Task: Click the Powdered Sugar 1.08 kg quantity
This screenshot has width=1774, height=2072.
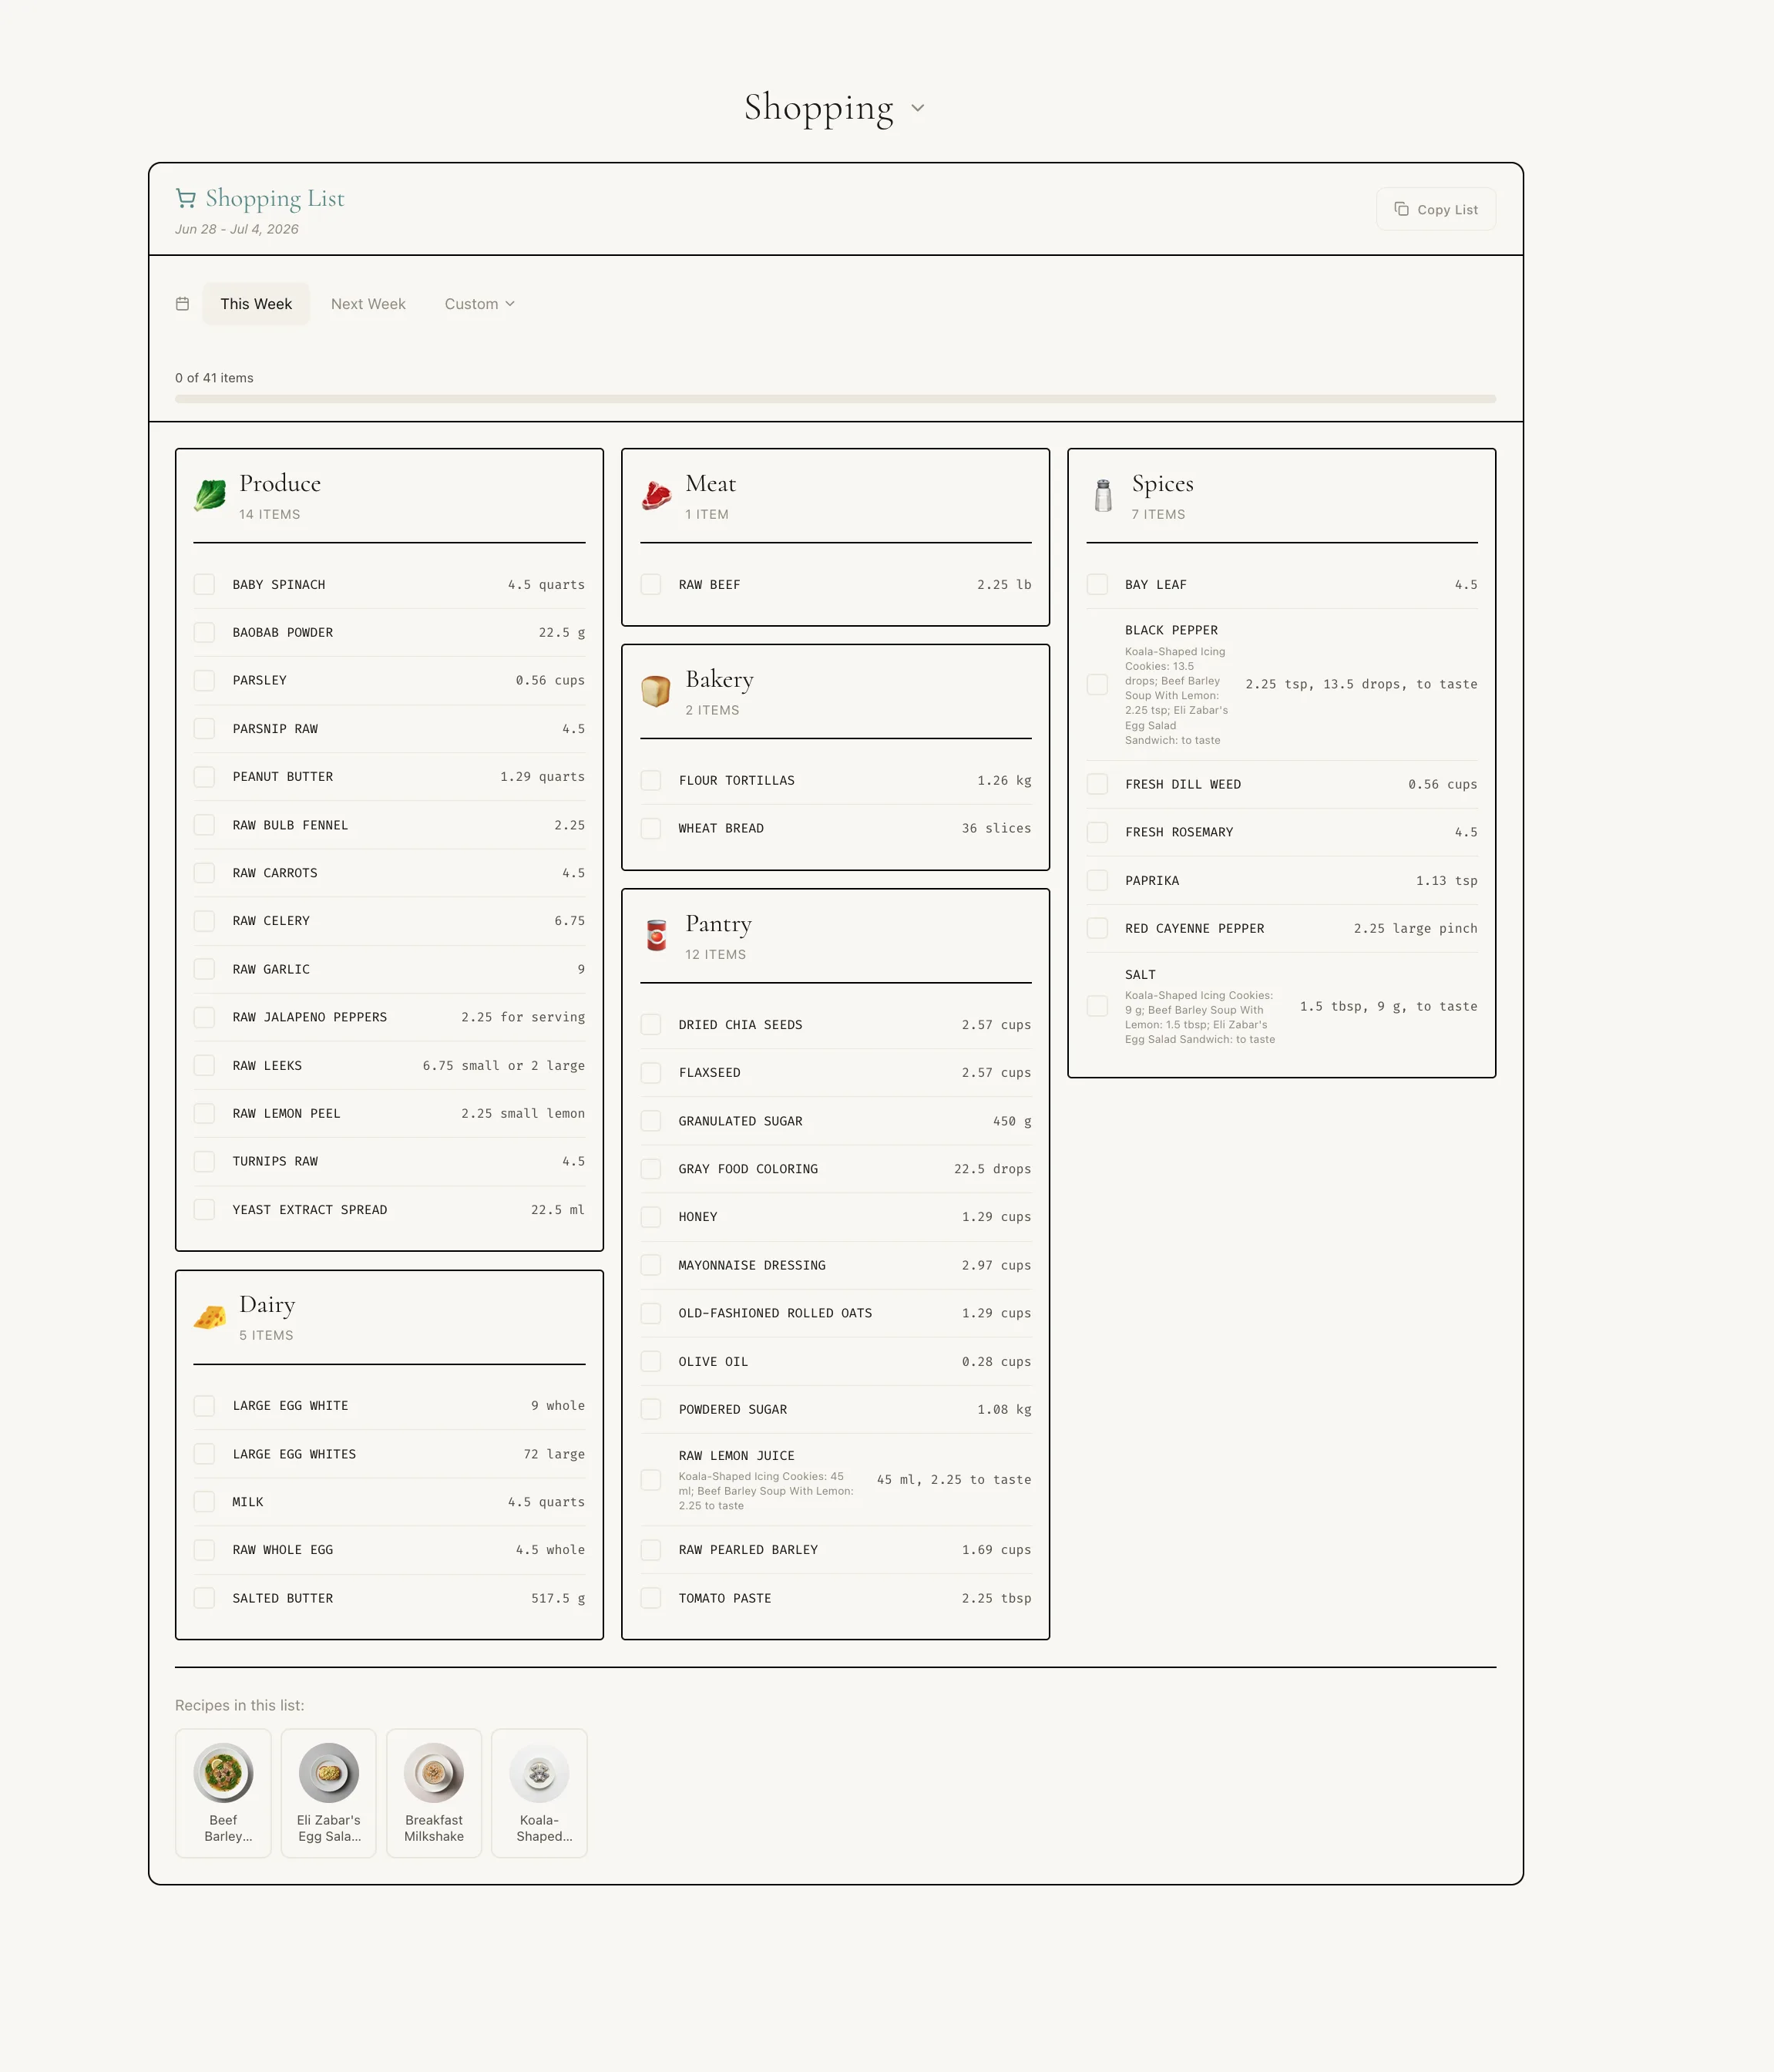Action: click(1004, 1409)
